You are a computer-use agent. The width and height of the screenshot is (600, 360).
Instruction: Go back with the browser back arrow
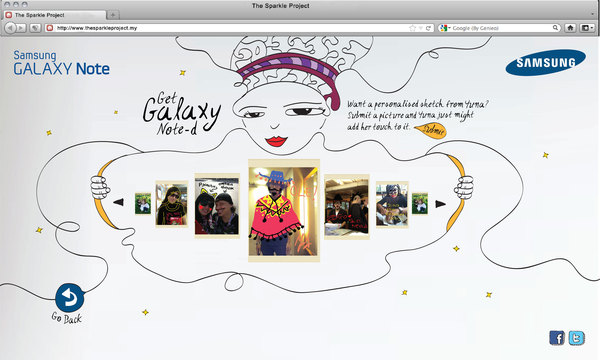click(x=10, y=28)
